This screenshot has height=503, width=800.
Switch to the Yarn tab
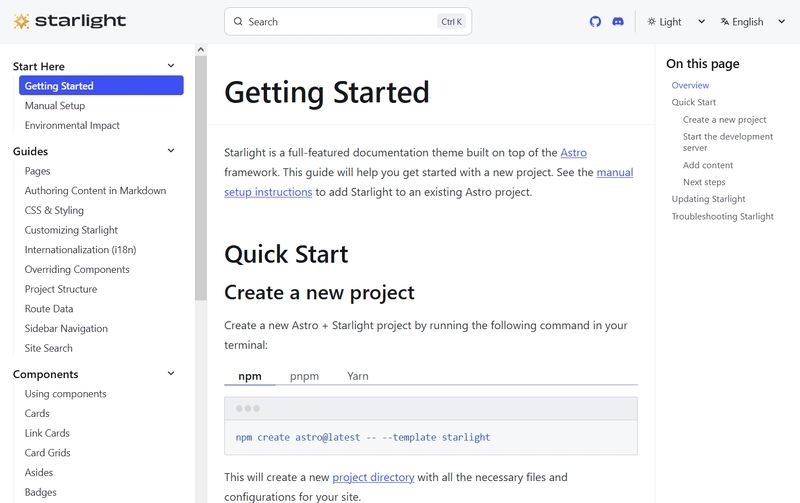coord(357,376)
